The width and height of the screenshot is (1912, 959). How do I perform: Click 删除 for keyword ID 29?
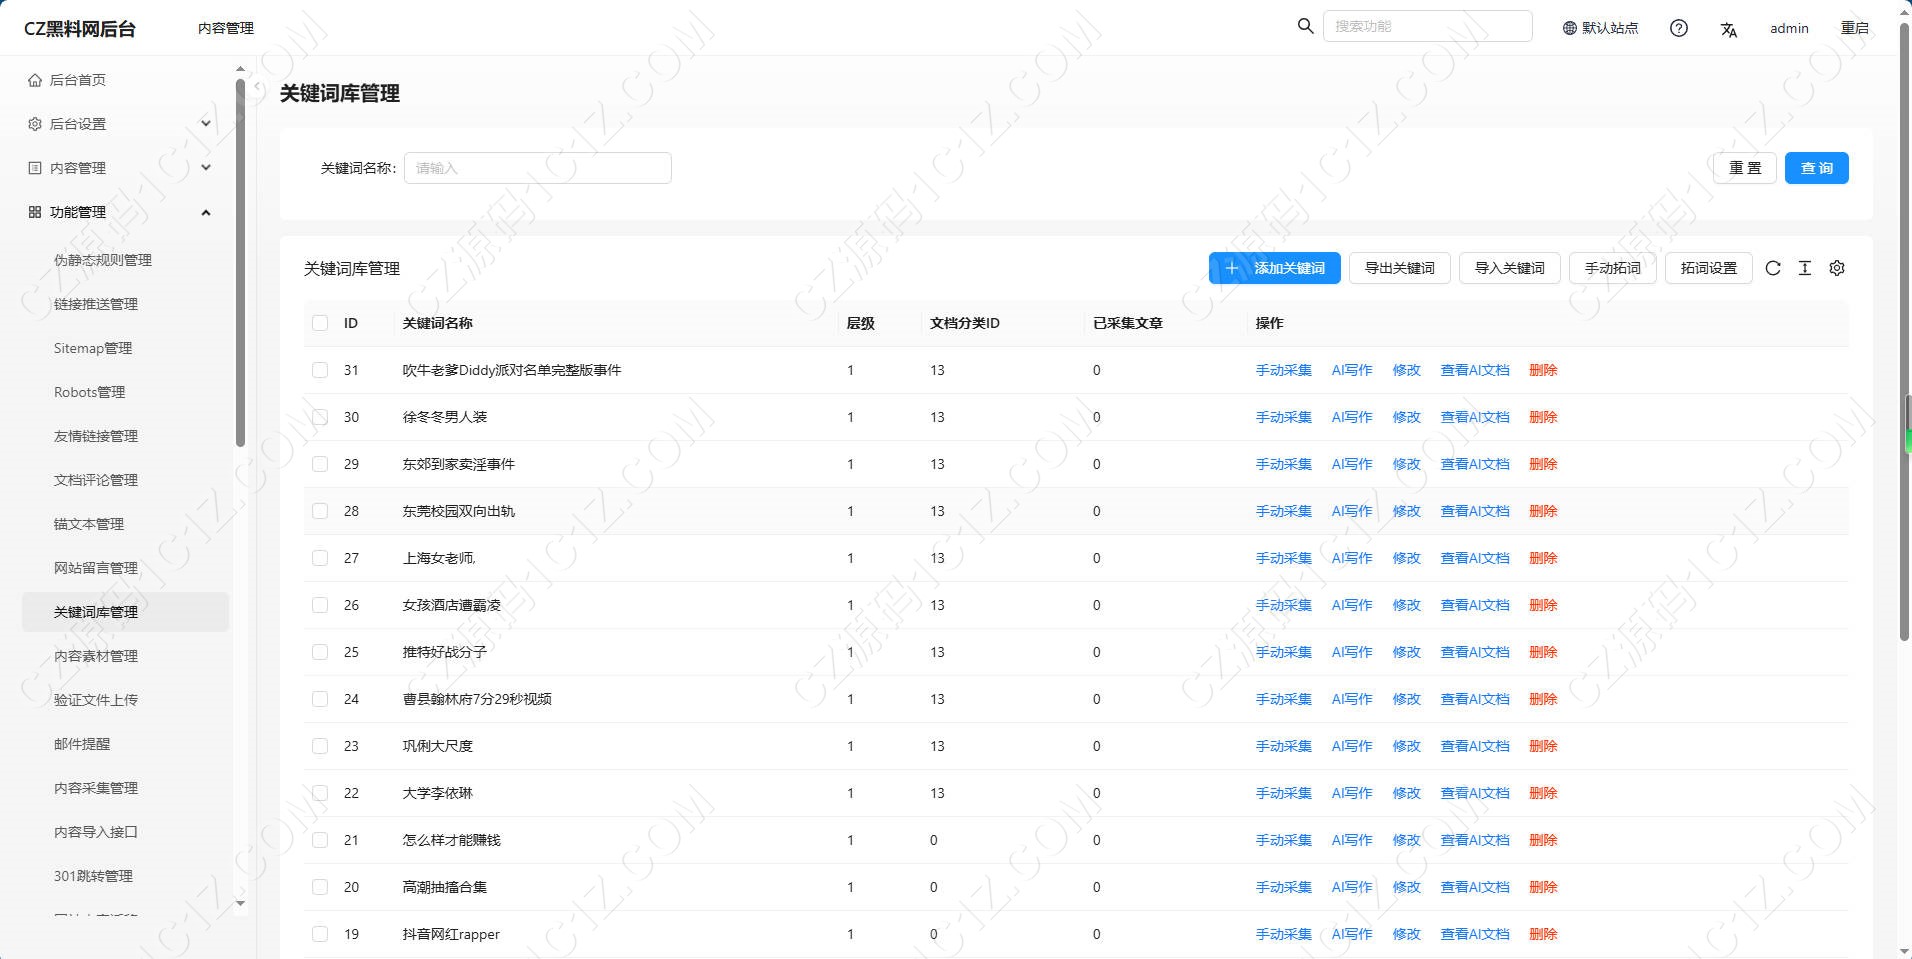coord(1543,464)
